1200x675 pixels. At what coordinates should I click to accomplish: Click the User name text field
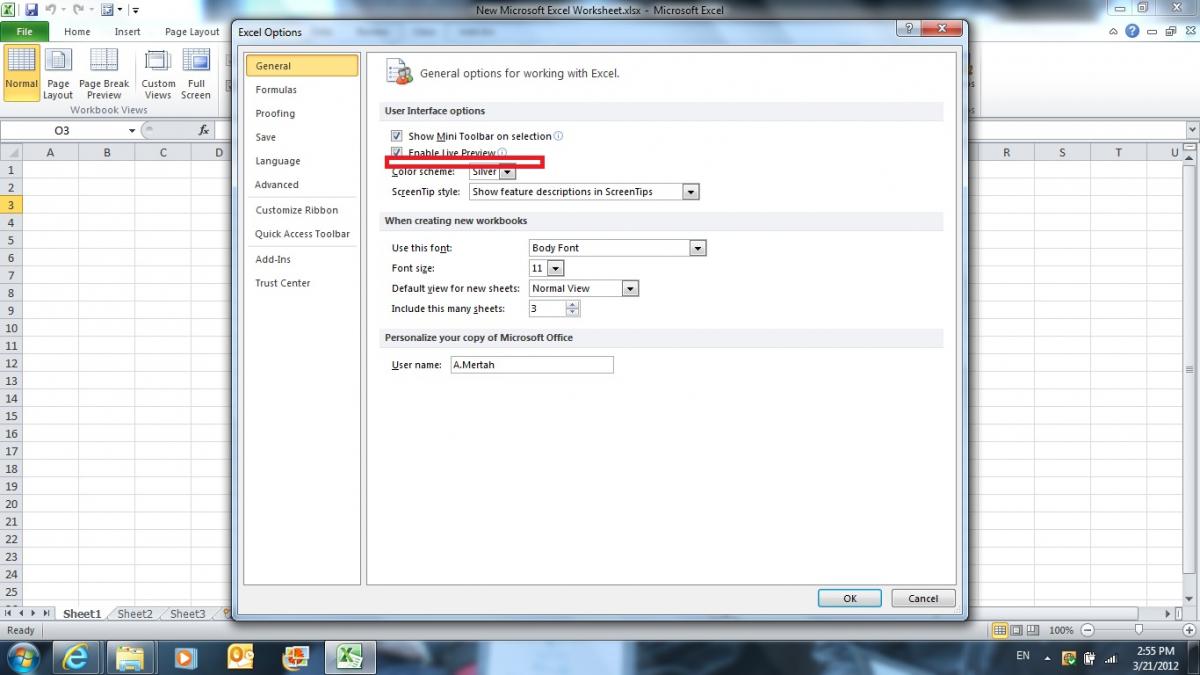tap(531, 365)
